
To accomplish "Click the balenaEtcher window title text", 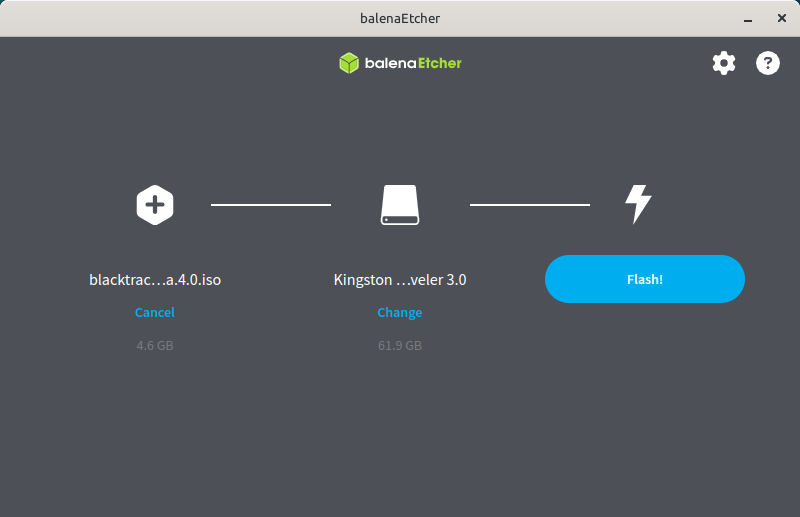I will coord(400,17).
